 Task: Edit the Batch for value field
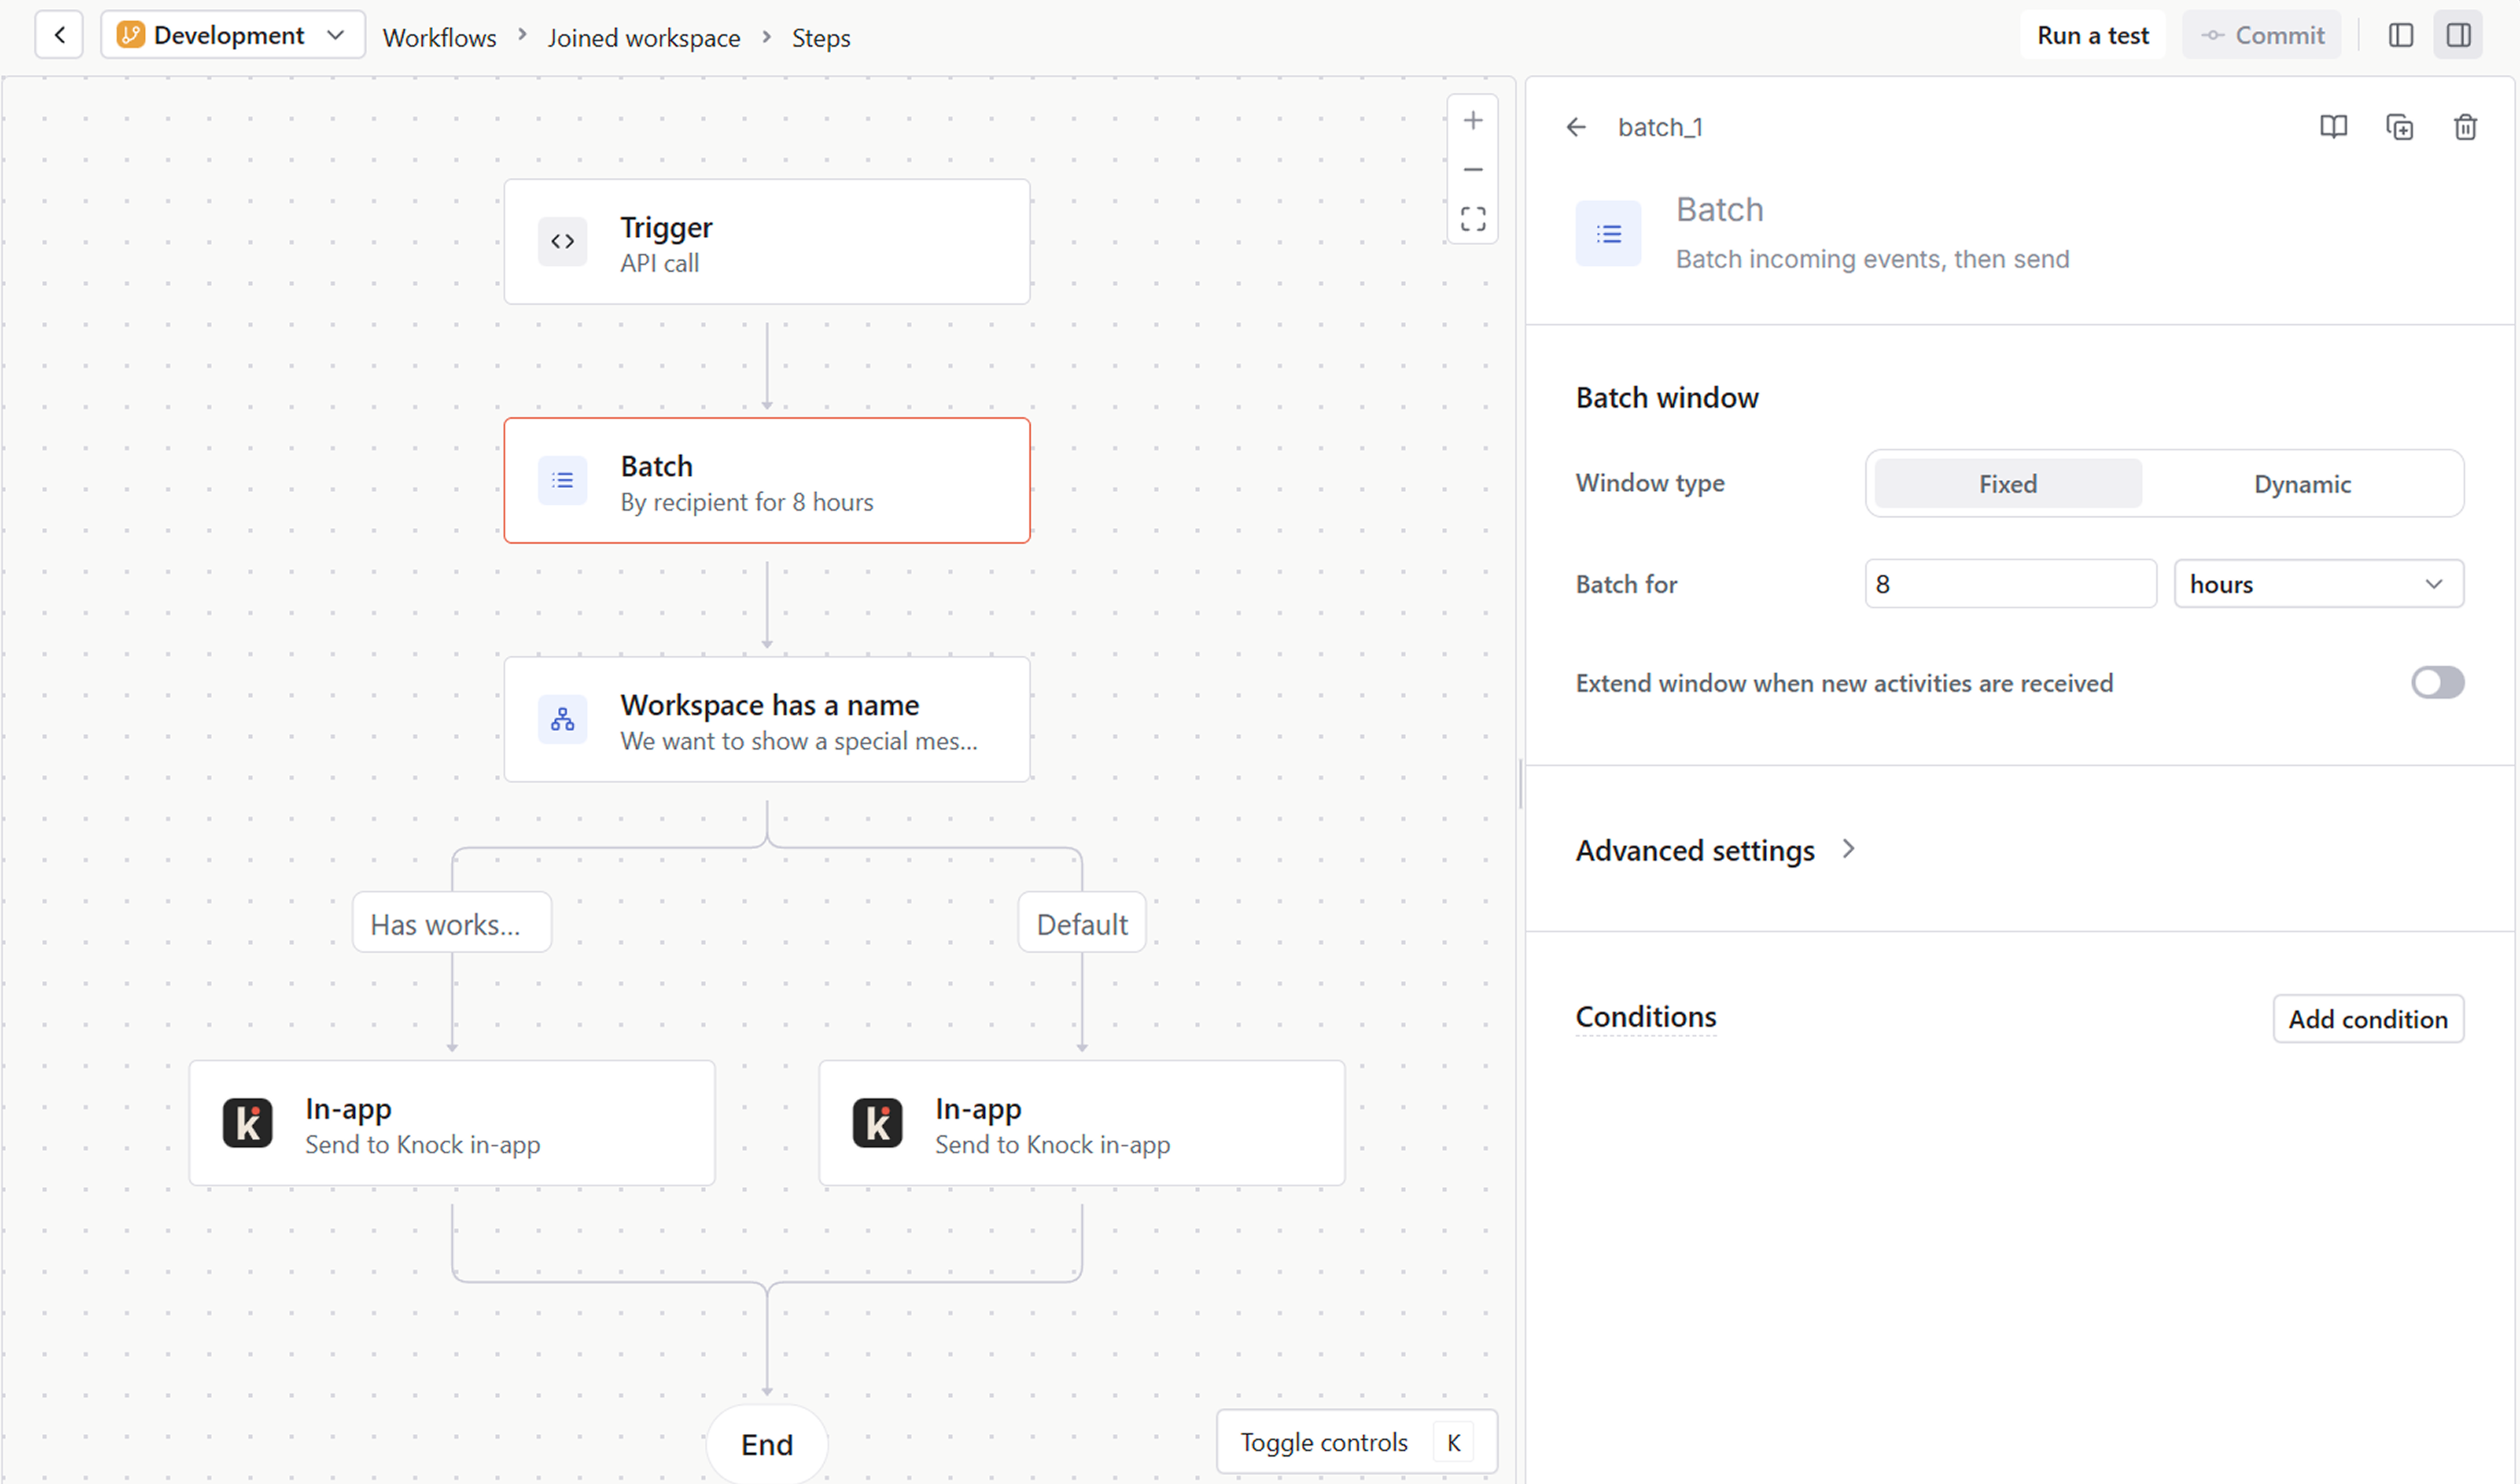(x=2009, y=583)
